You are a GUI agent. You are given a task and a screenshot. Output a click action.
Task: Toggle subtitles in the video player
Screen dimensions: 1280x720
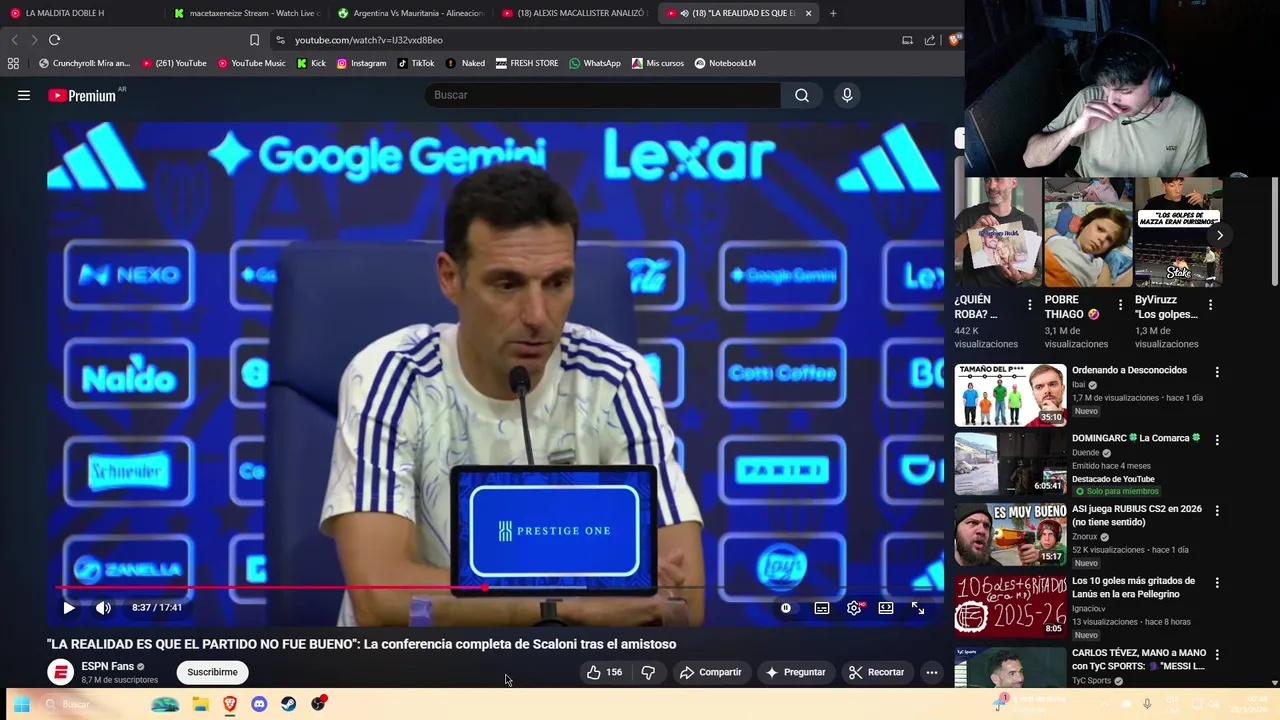822,608
